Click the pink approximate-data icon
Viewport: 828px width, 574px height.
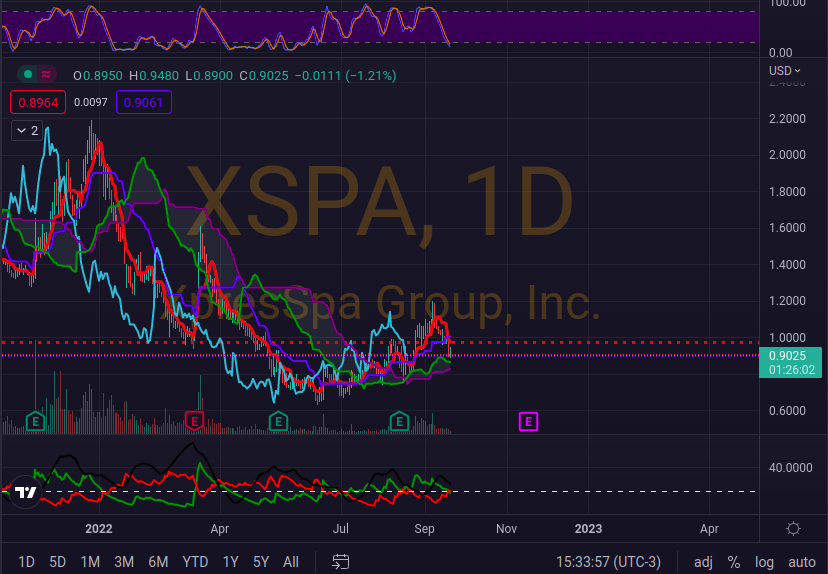point(46,74)
